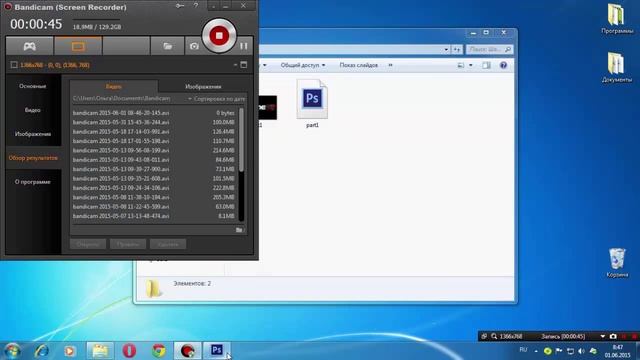Viewport: 640px width, 360px height.
Task: Open the view options dropdown arrow in Explorer
Action: (471, 65)
